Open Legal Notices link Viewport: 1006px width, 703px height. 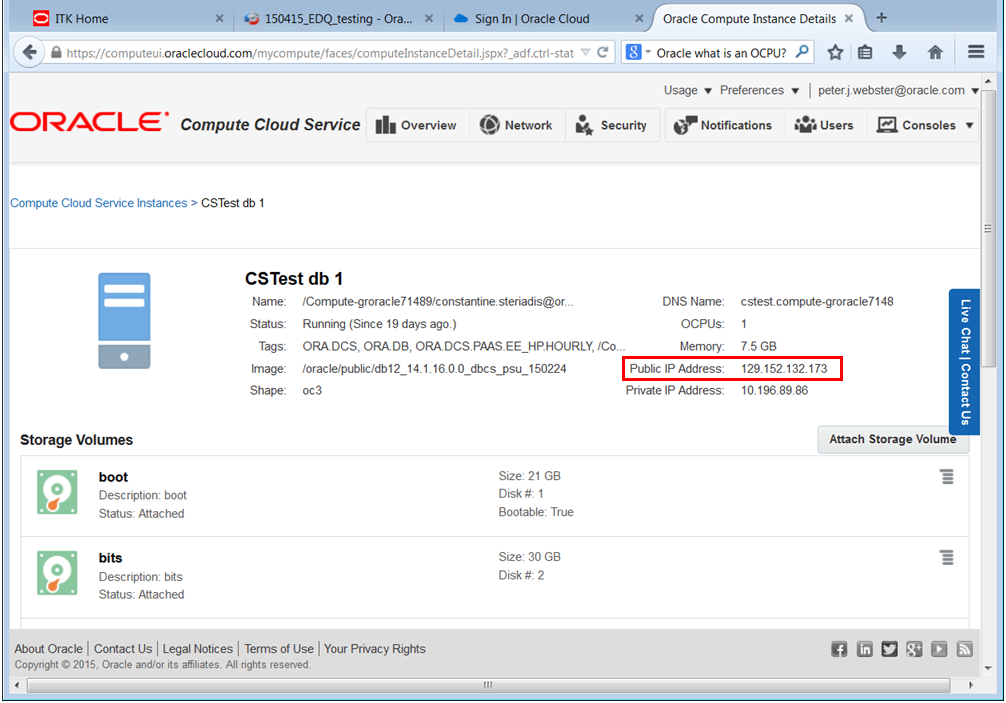198,648
